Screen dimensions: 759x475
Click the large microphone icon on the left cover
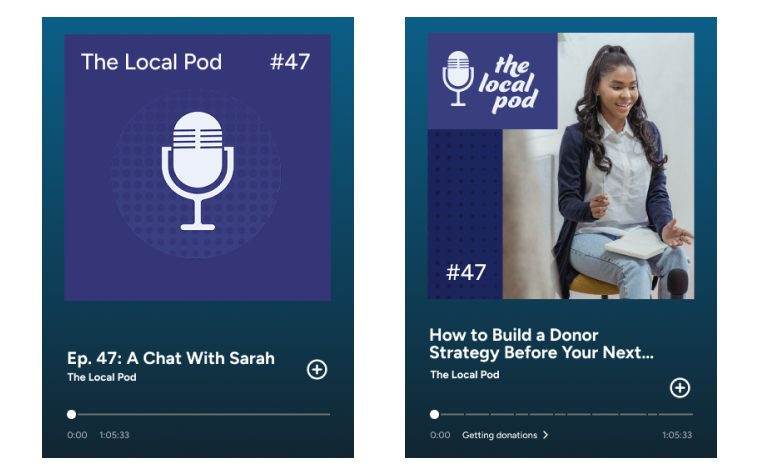pos(197,171)
